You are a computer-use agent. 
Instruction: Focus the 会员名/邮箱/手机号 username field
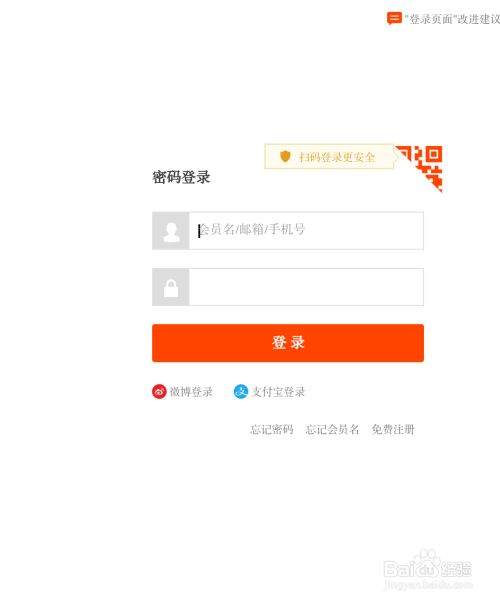click(x=306, y=231)
